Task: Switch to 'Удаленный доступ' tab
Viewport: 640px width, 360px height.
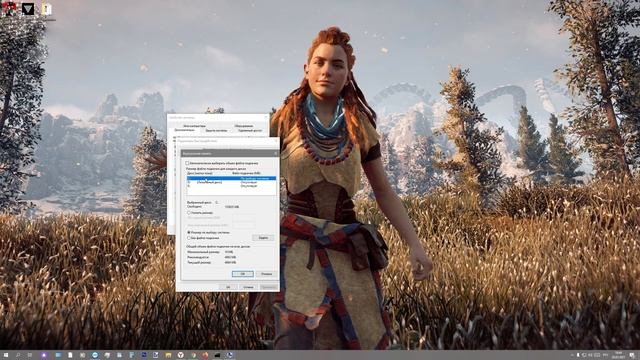Action: coord(250,131)
